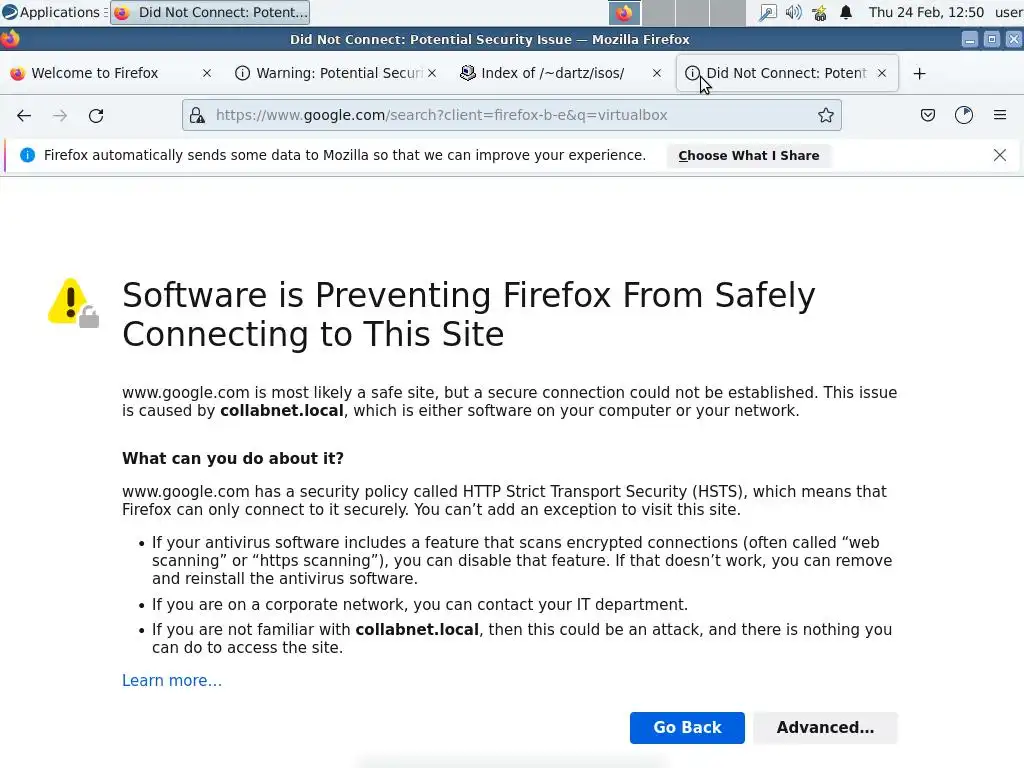Open the 'Learn more…' link

pyautogui.click(x=172, y=681)
